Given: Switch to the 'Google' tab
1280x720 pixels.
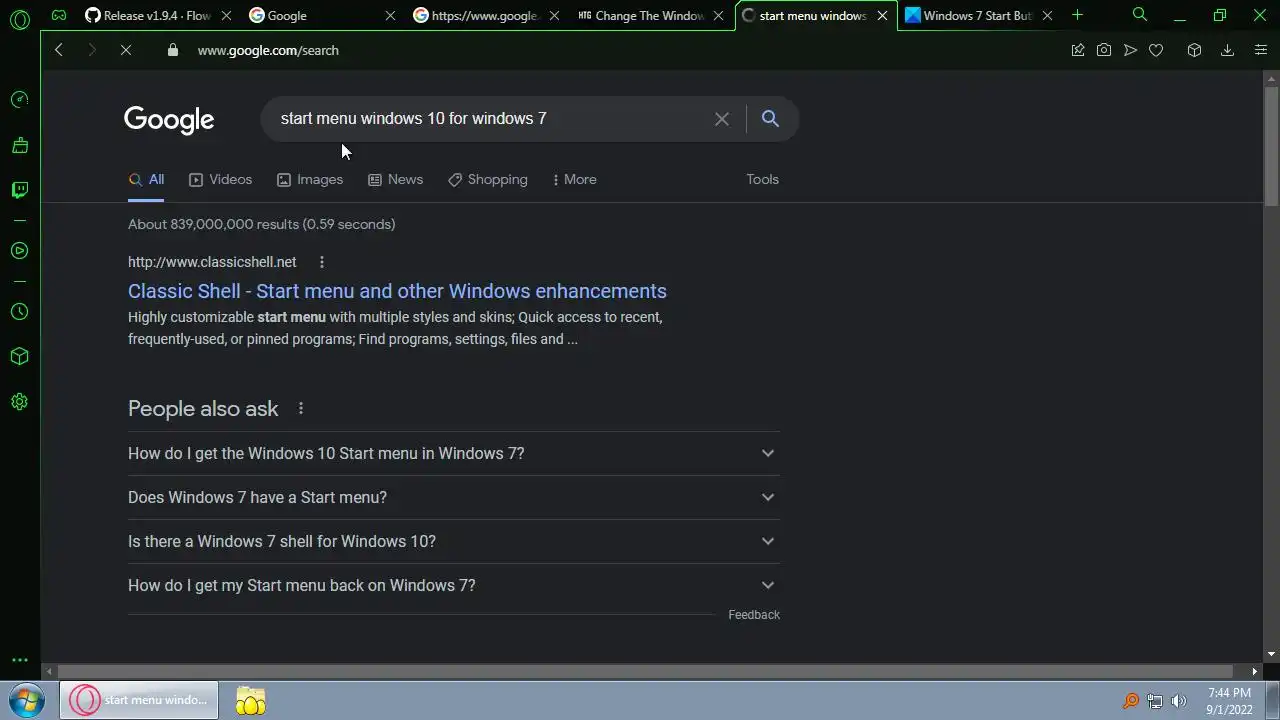Looking at the screenshot, I should tap(320, 15).
